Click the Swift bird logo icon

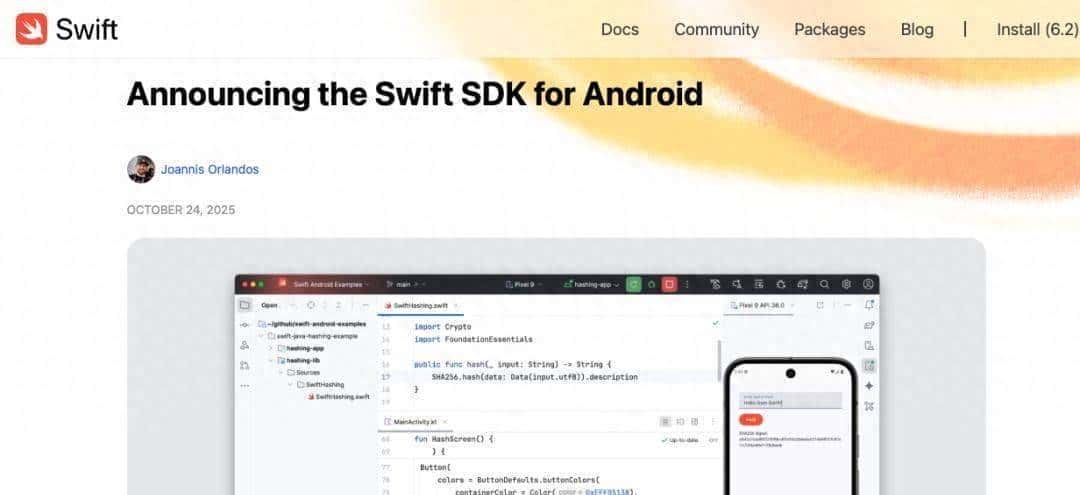click(32, 29)
